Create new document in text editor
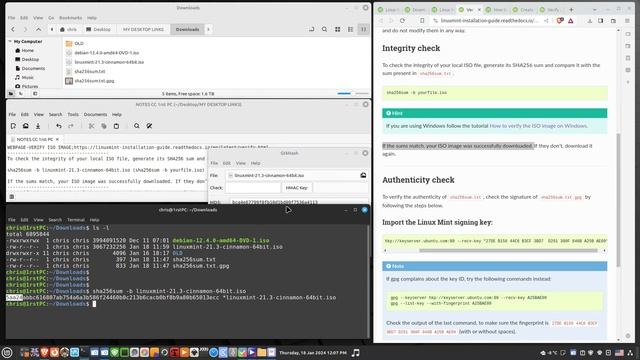The width and height of the screenshot is (640, 360). (13, 126)
